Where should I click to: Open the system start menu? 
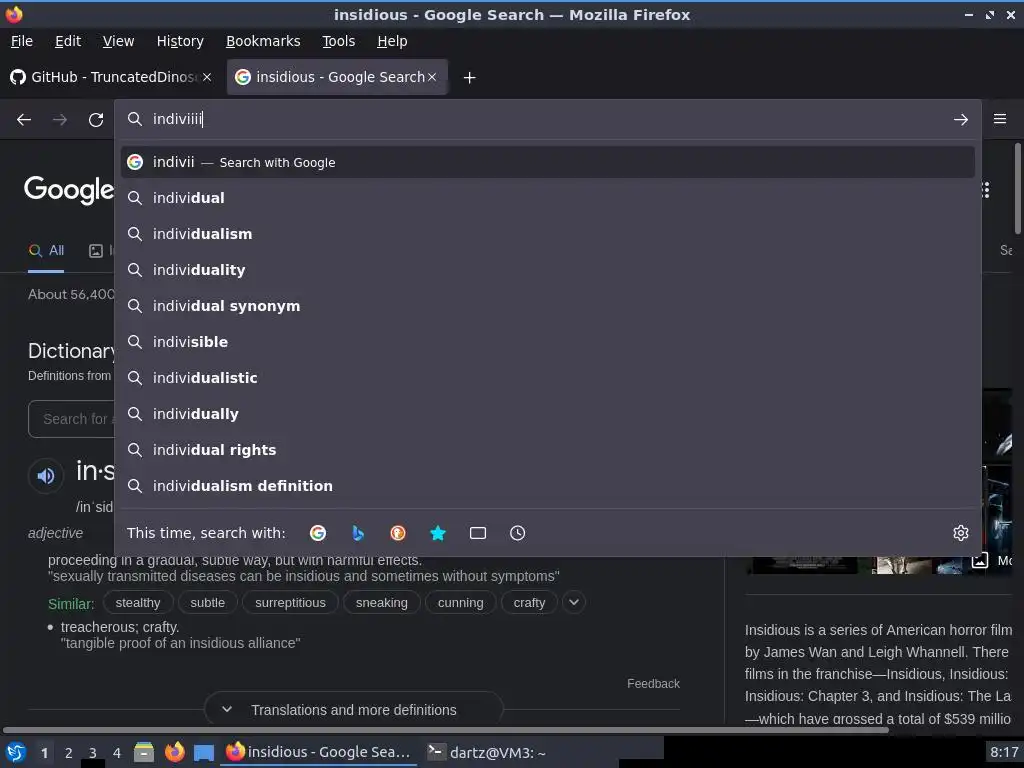[x=16, y=752]
